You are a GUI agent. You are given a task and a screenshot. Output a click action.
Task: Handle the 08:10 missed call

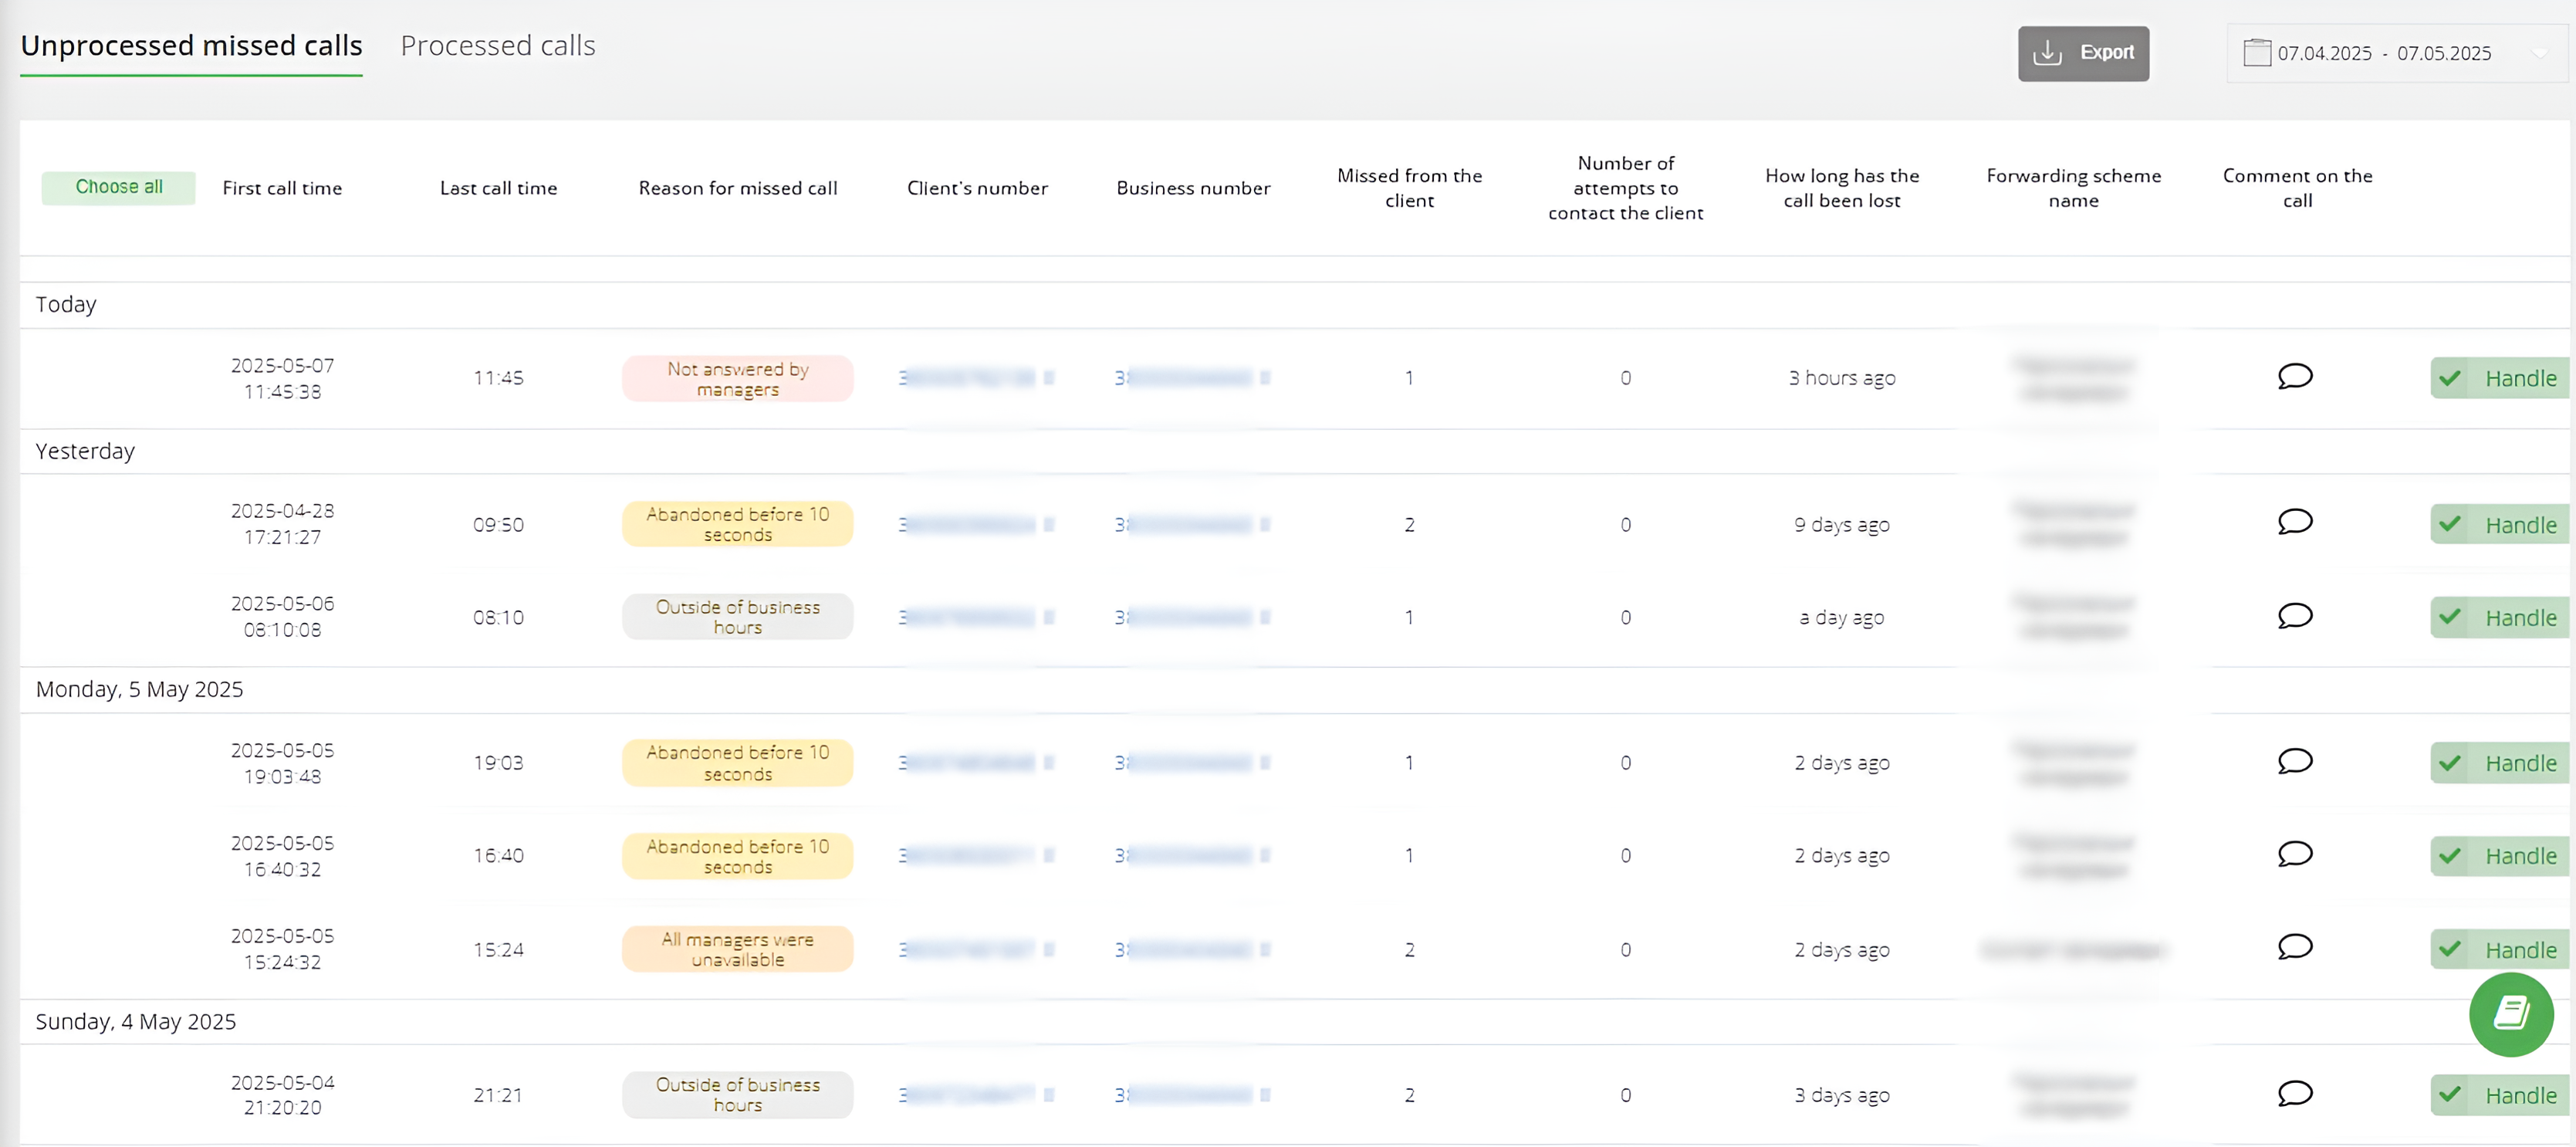click(2502, 618)
